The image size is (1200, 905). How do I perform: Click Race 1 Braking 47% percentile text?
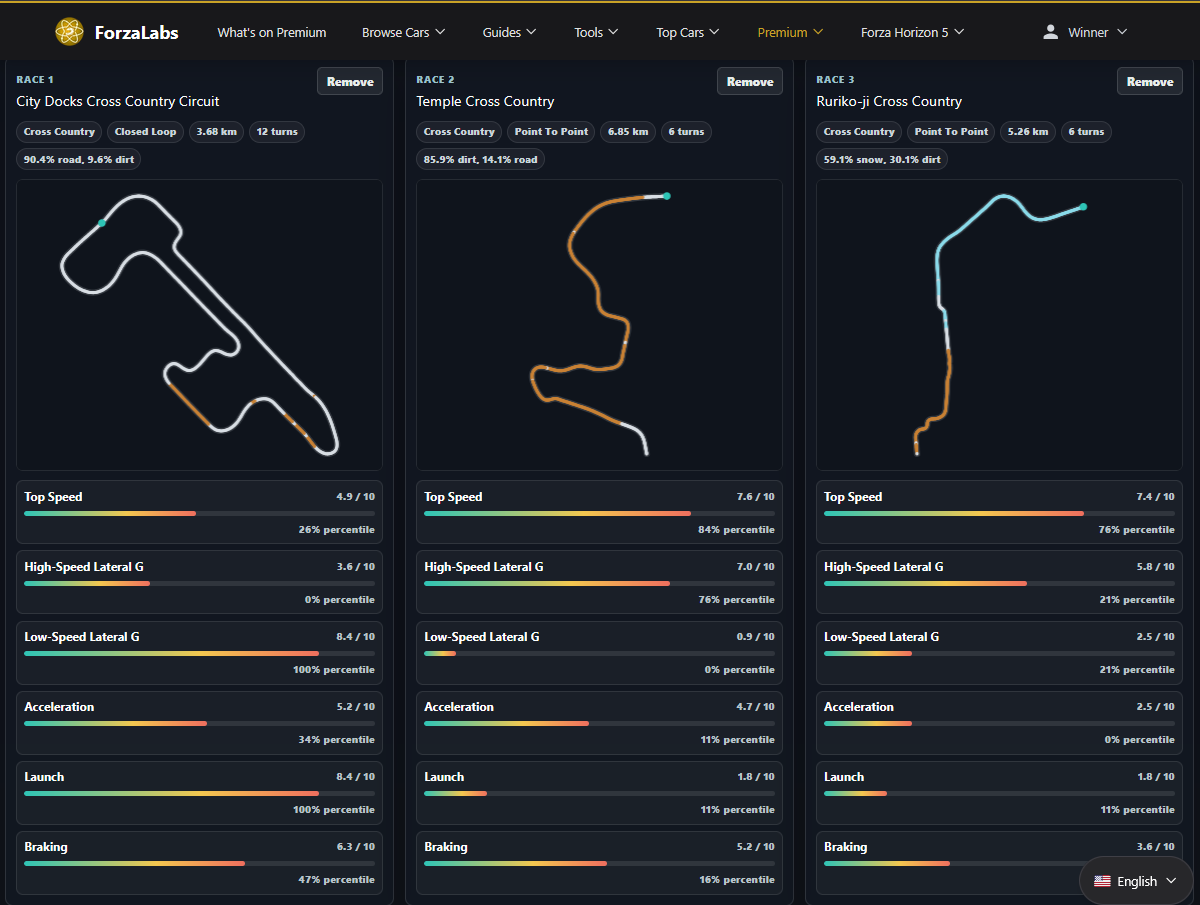[336, 880]
